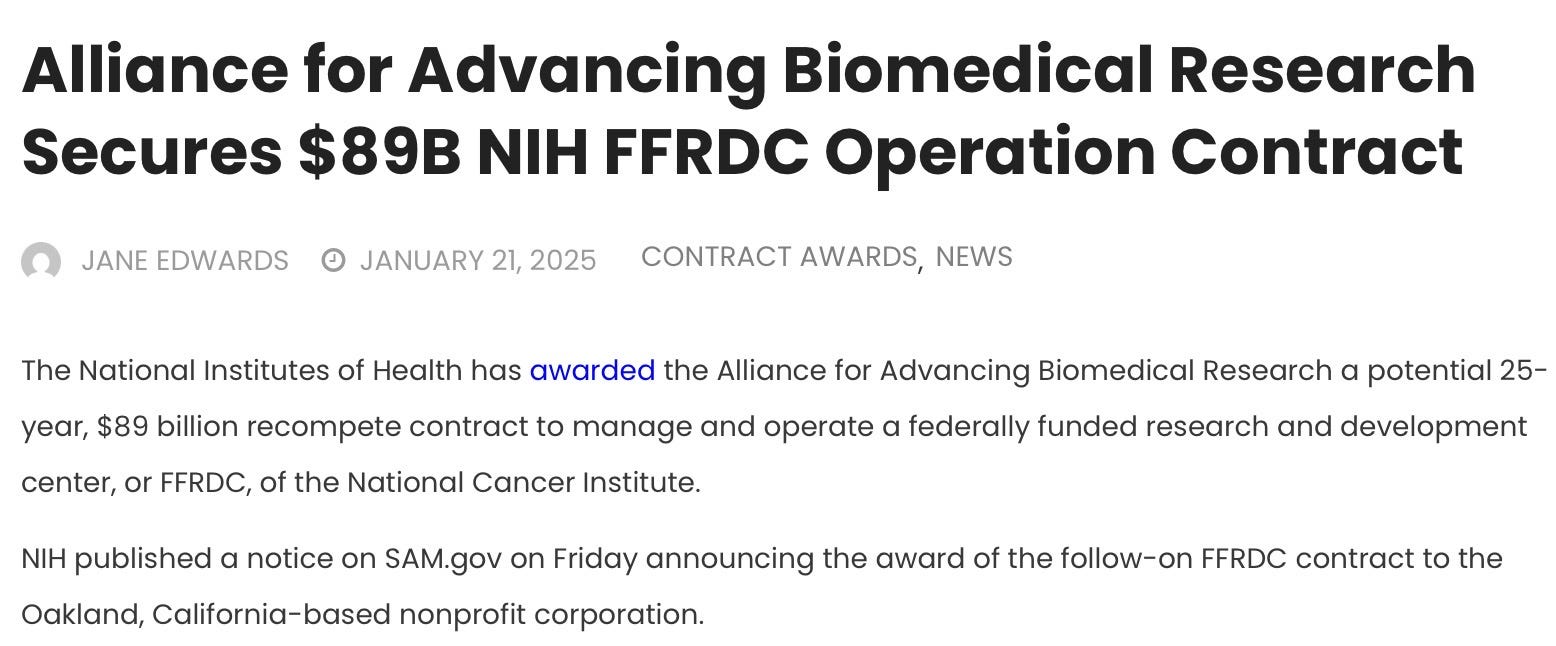Click "$89B" in the article headline
The image size is (1556, 646).
pos(379,152)
